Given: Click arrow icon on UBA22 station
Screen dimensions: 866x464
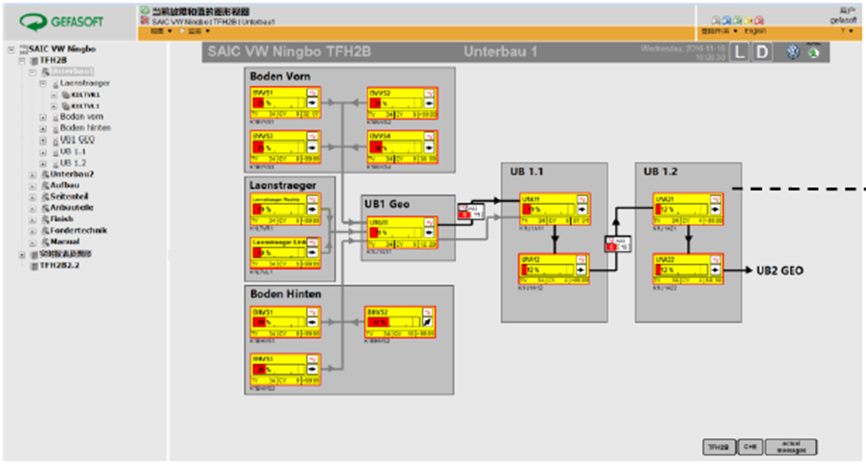Looking at the screenshot, I should pos(716,270).
